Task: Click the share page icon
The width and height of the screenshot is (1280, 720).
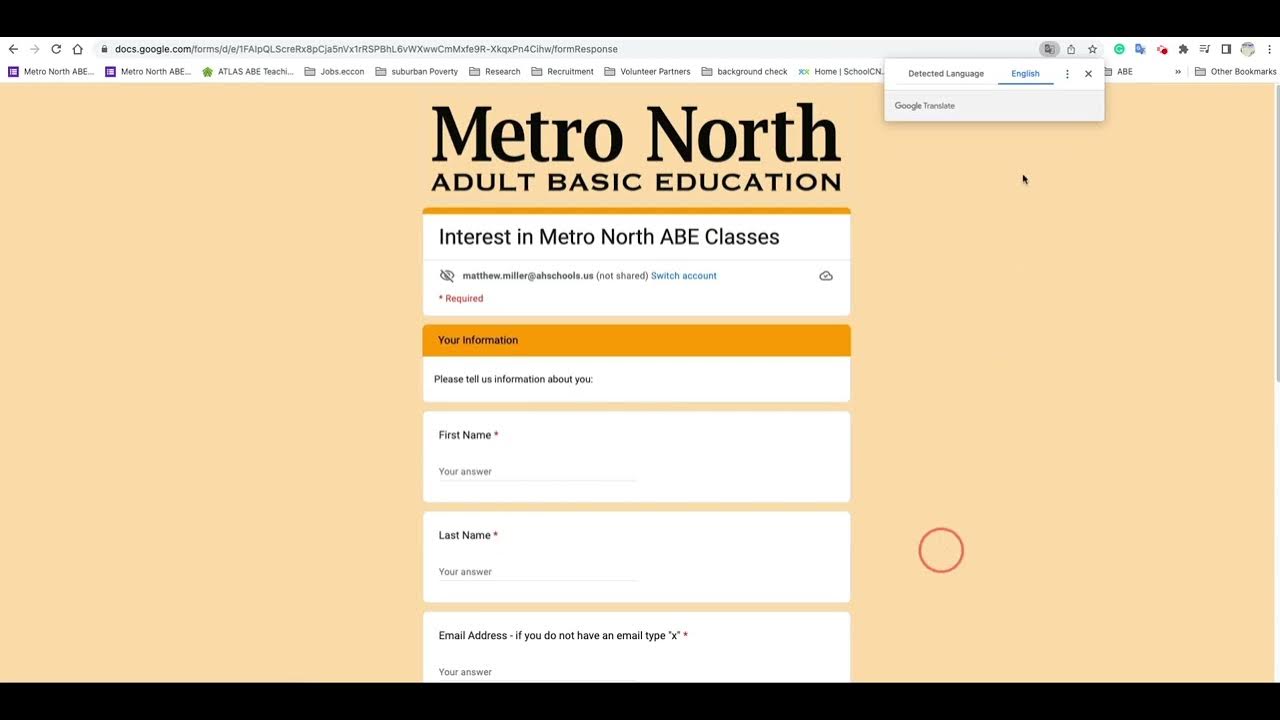Action: pos(1071,49)
